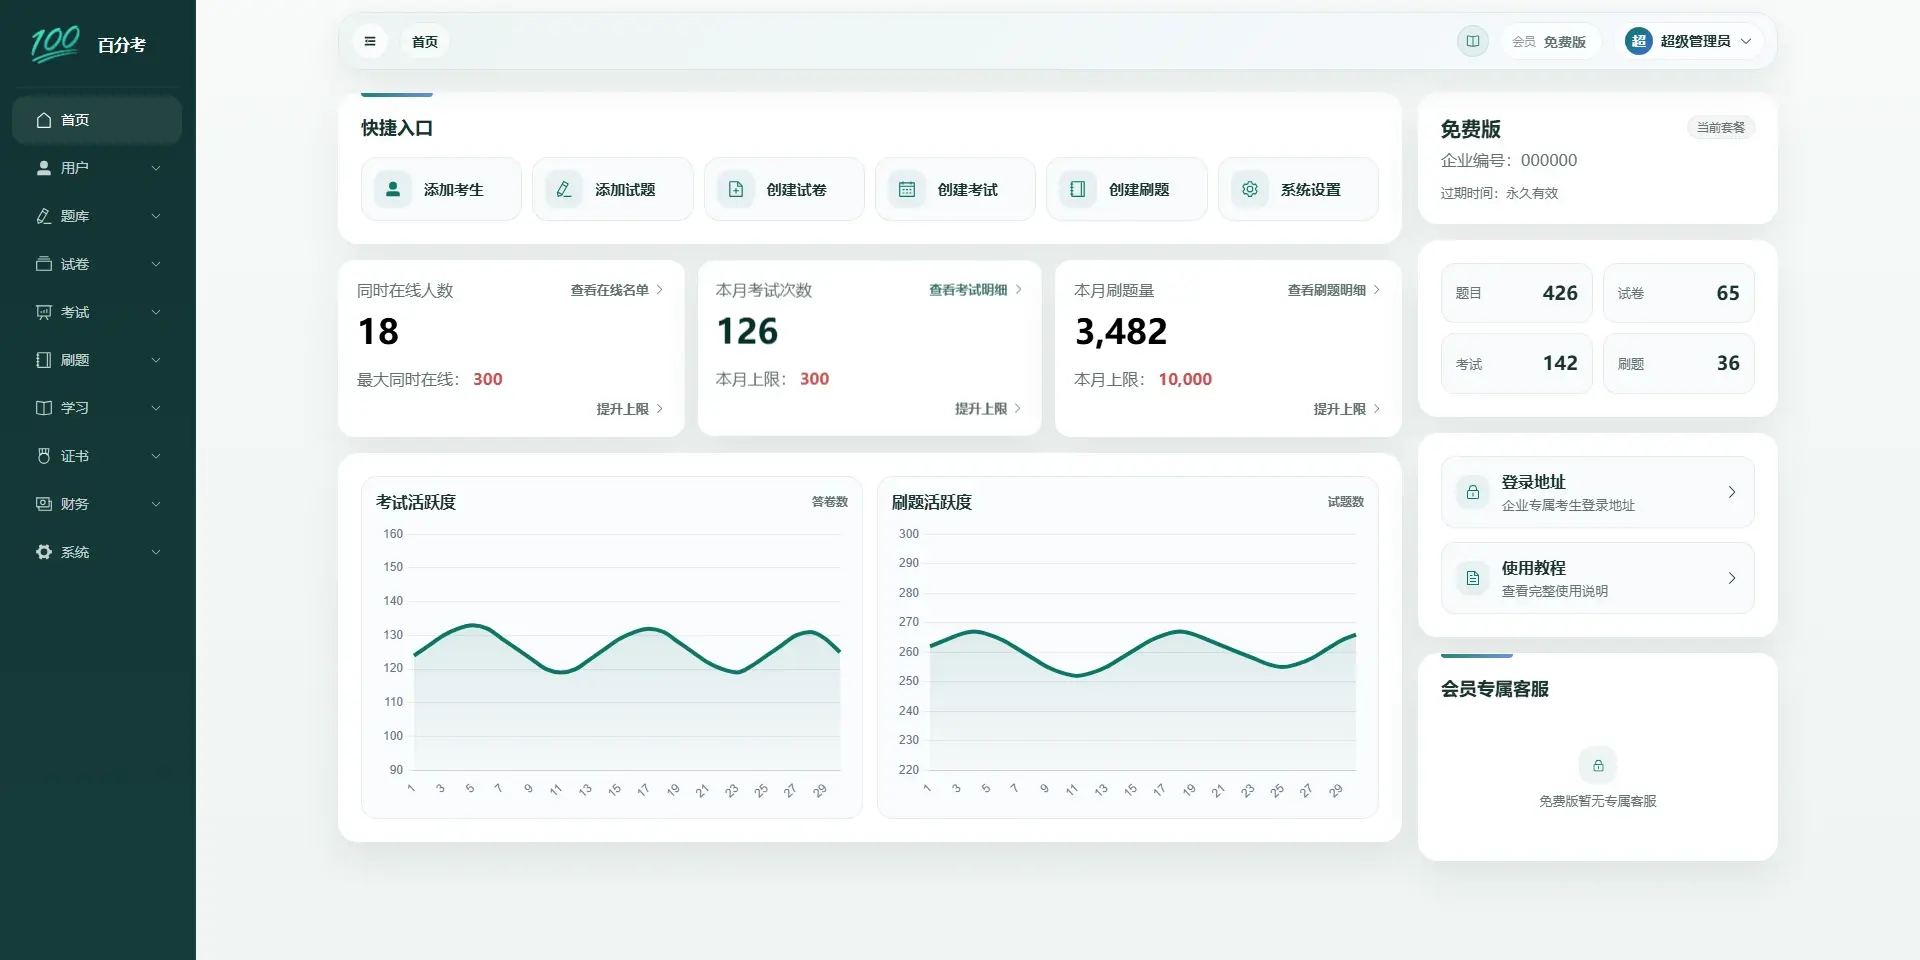This screenshot has width=1920, height=960.
Task: Open the 创建刷题 shortcut icon
Action: [1078, 189]
